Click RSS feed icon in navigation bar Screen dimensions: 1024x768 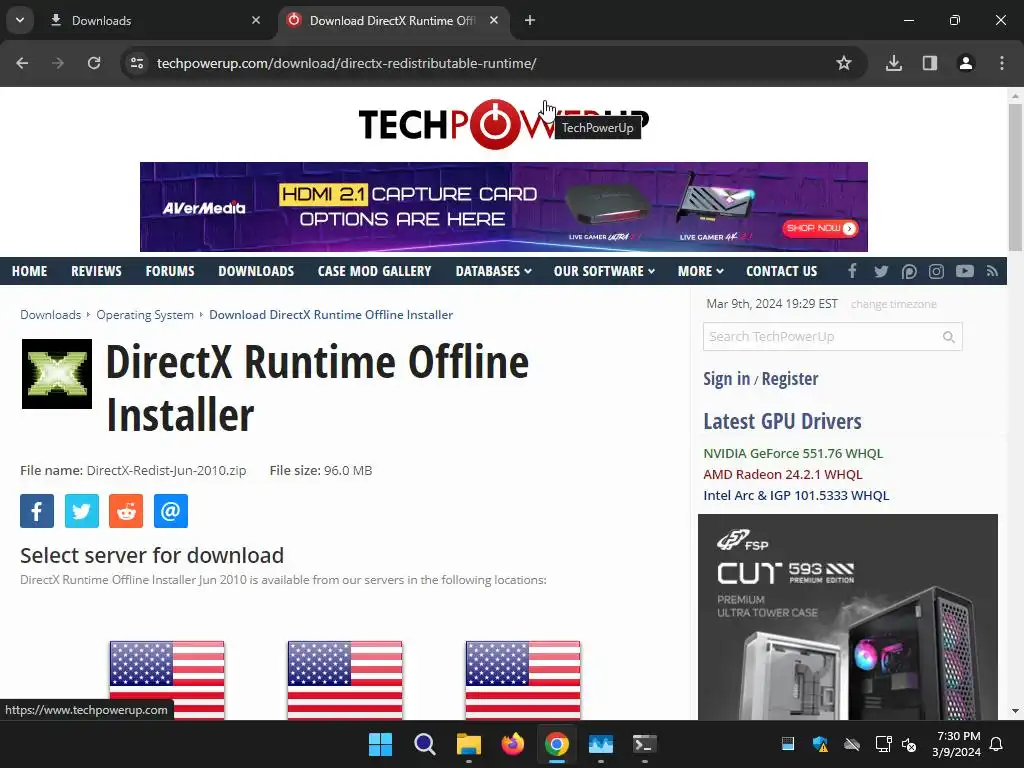click(992, 271)
